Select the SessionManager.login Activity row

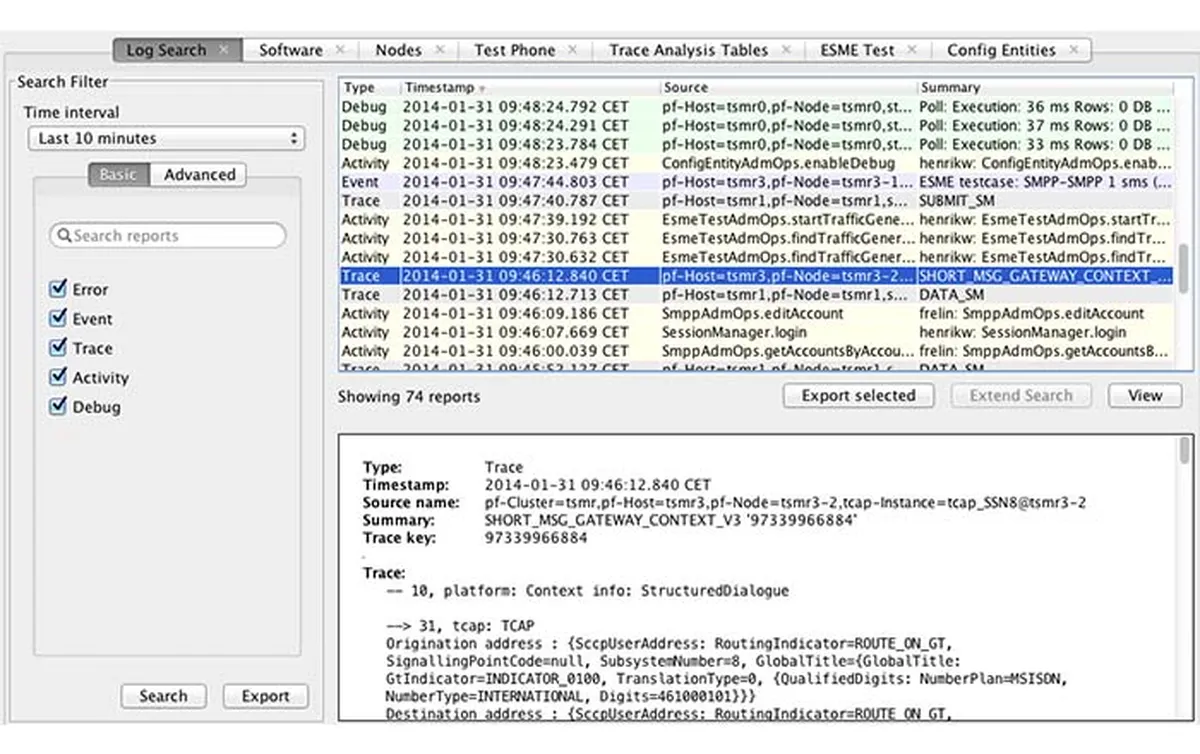pyautogui.click(x=757, y=332)
